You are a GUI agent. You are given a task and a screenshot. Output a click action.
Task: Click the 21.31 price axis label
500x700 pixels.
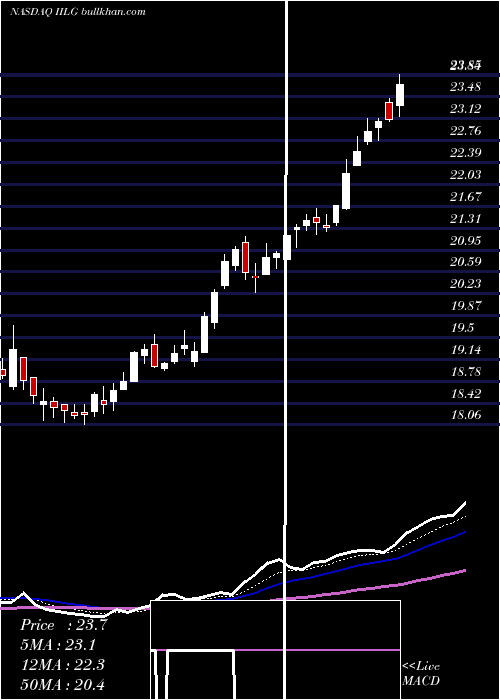click(466, 218)
